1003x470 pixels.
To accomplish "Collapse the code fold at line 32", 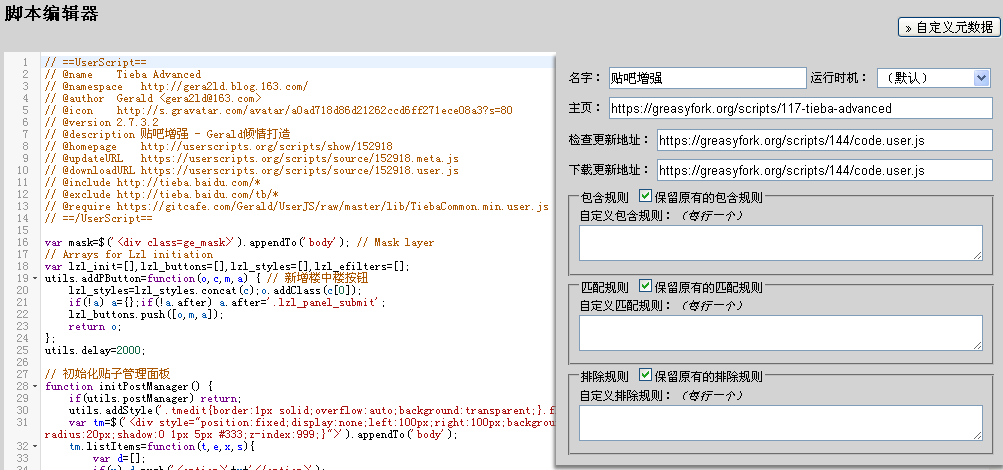I will pos(35,446).
